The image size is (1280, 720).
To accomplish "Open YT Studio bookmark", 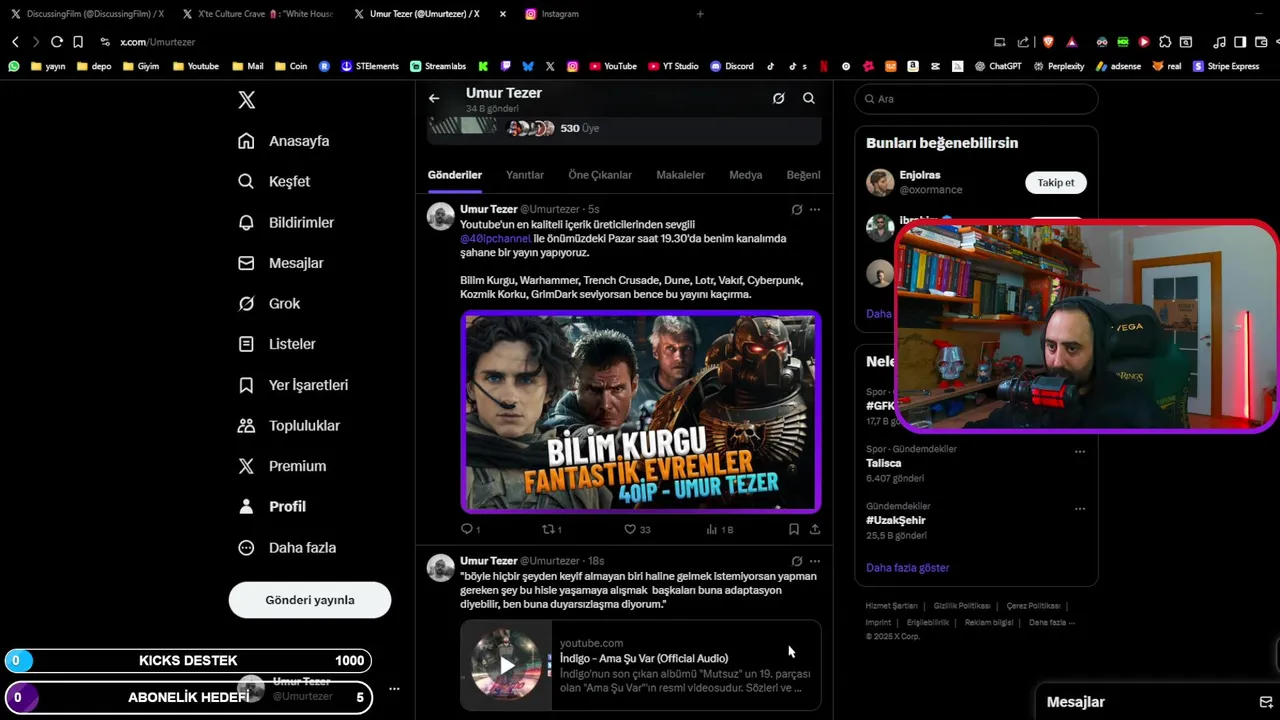I will tap(673, 66).
